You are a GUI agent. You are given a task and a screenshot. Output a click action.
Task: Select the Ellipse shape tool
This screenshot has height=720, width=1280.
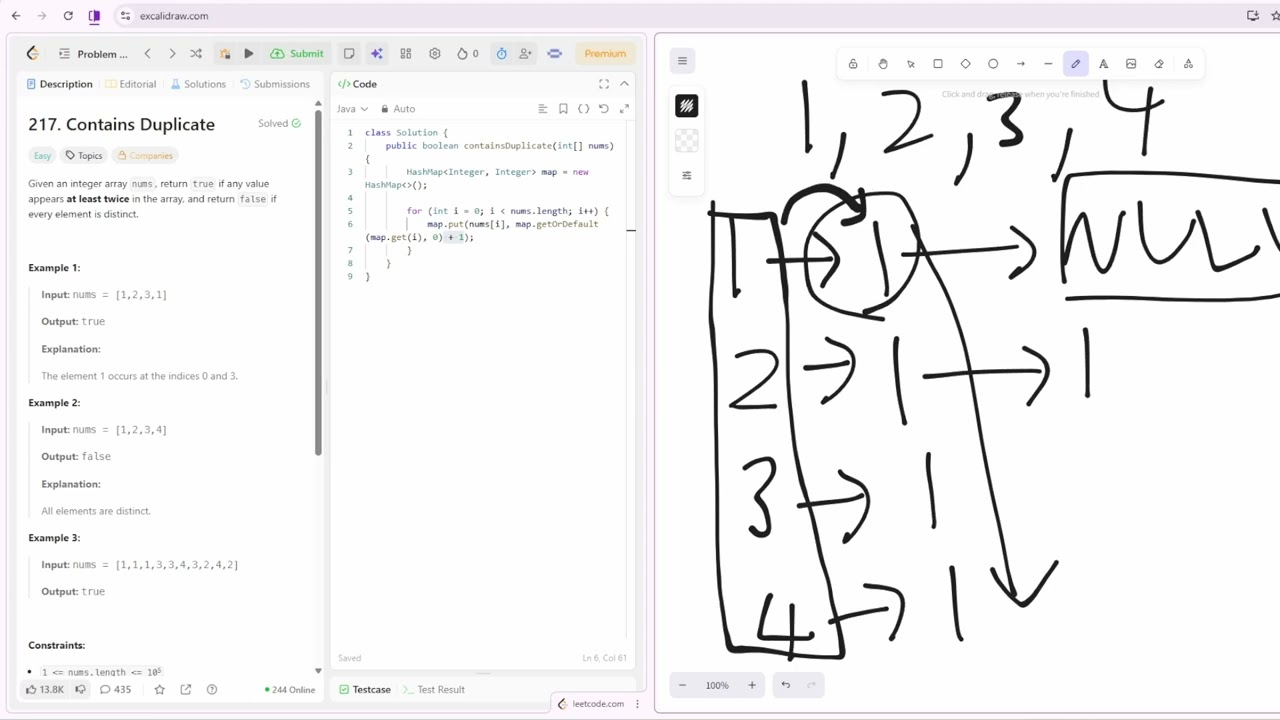point(993,64)
